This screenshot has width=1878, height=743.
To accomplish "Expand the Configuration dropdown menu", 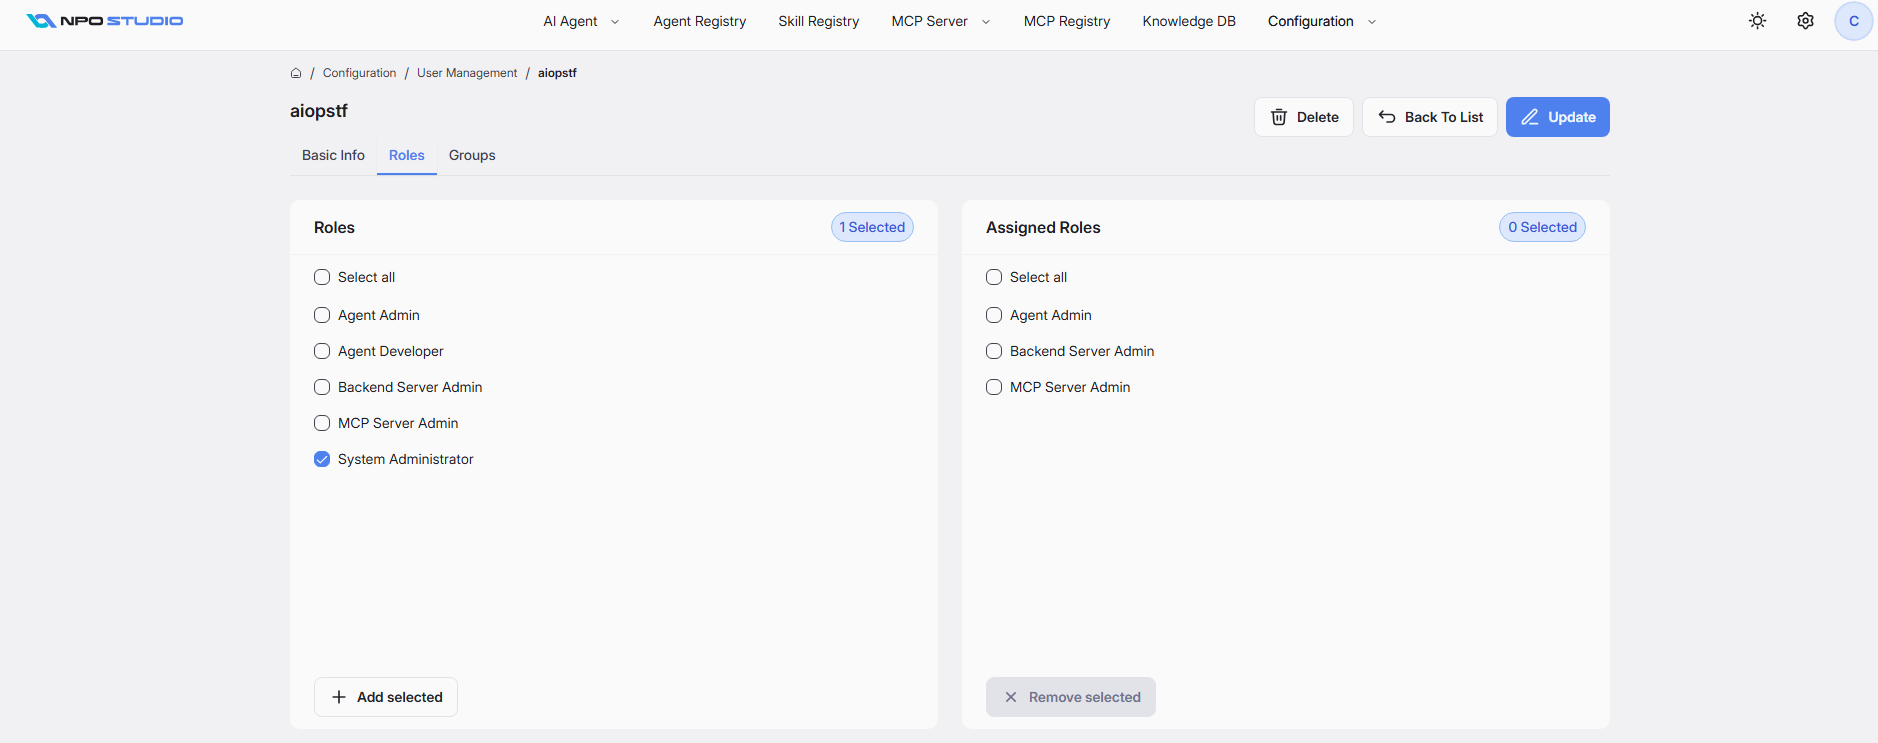I will click(x=1322, y=21).
